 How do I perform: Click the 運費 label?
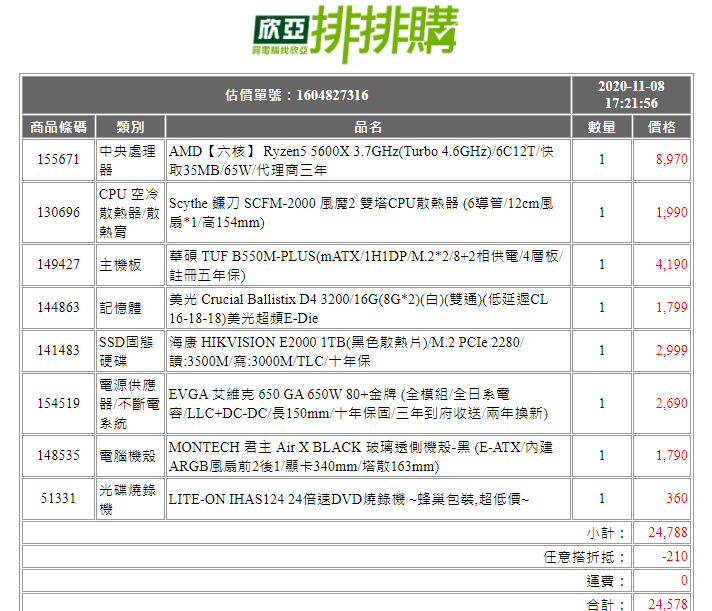pyautogui.click(x=606, y=581)
